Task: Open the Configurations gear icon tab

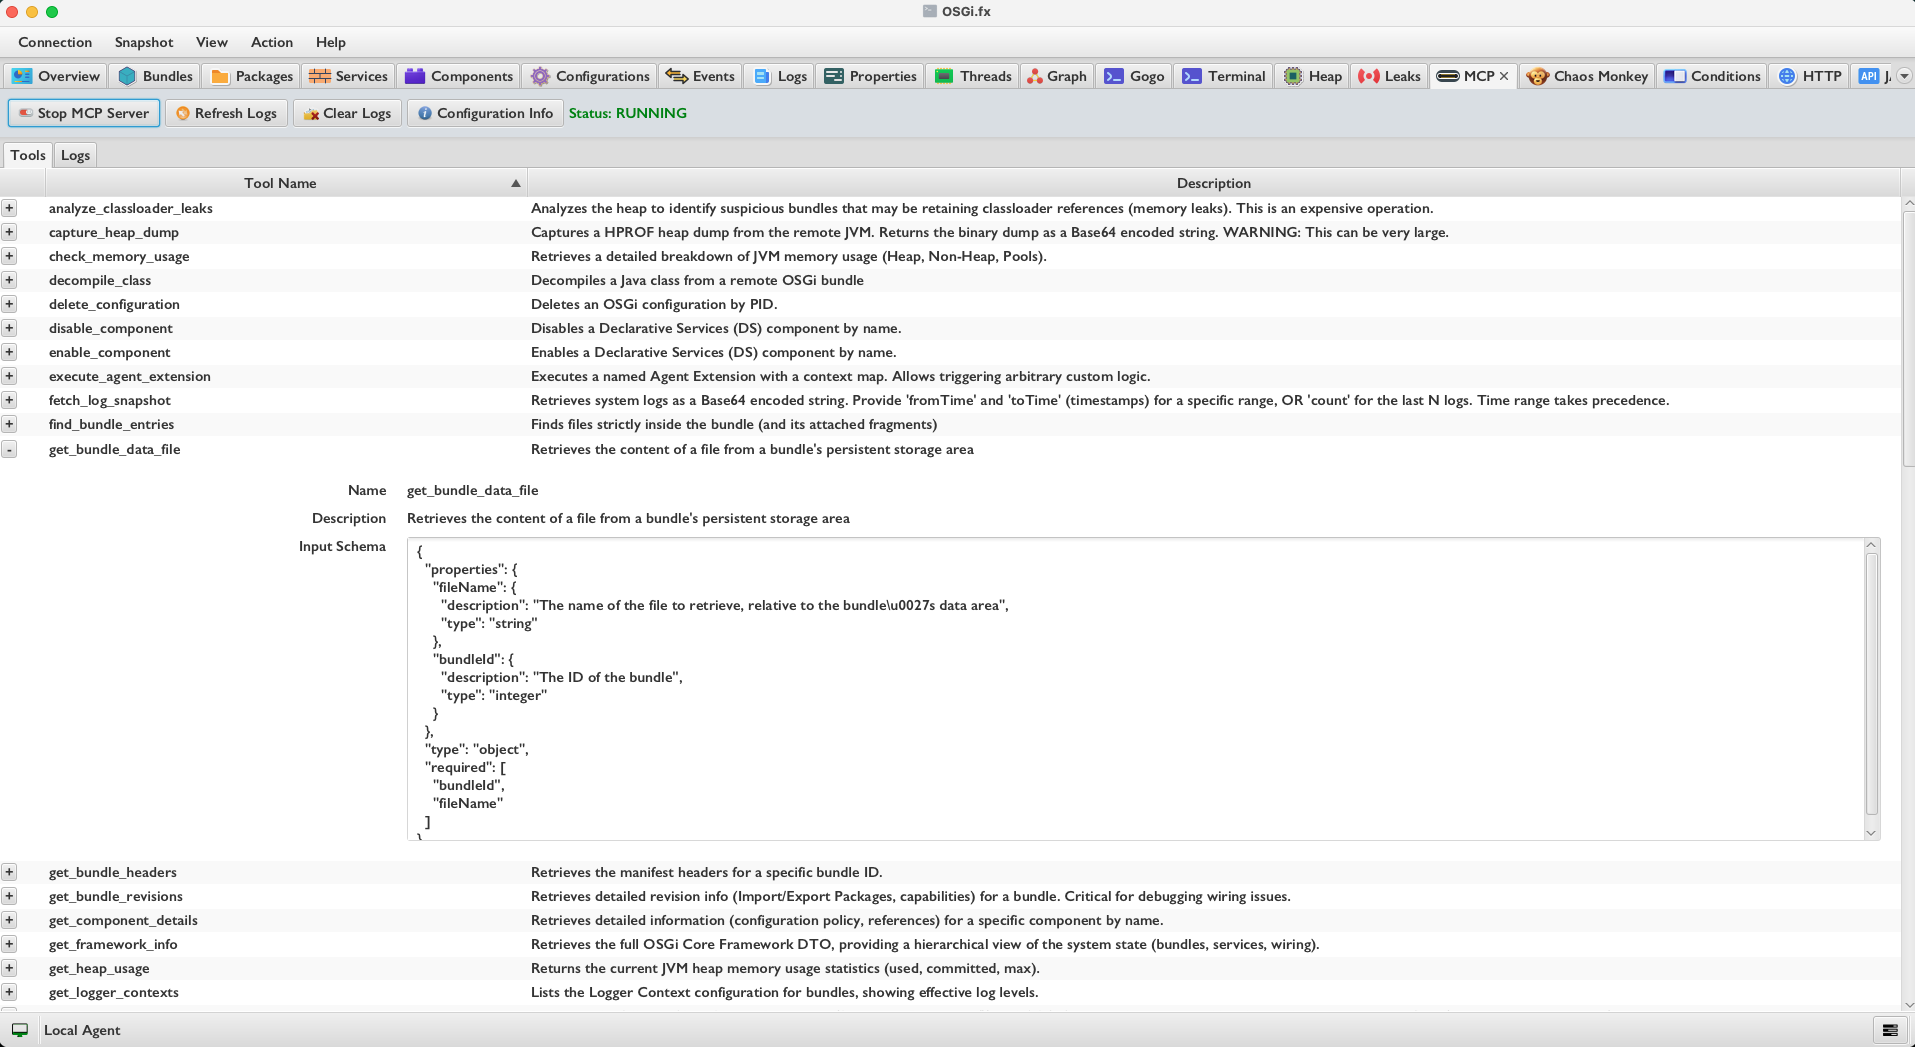Action: tap(540, 76)
